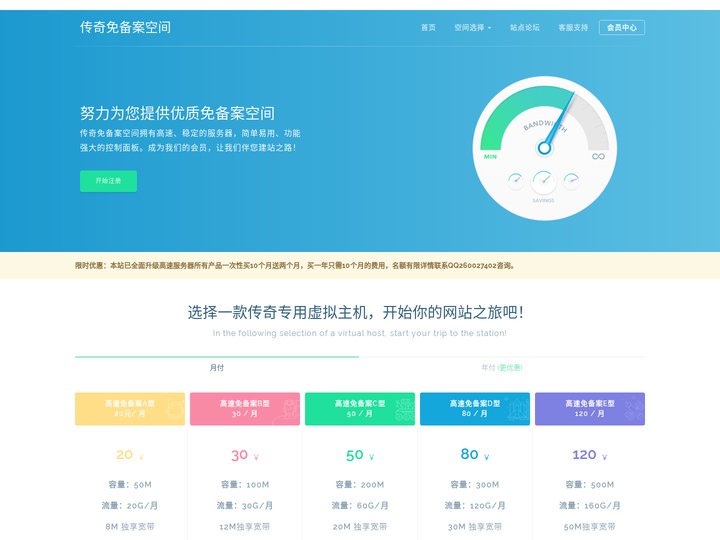Click the 容量: 200M text
The image size is (720, 540).
360,484
